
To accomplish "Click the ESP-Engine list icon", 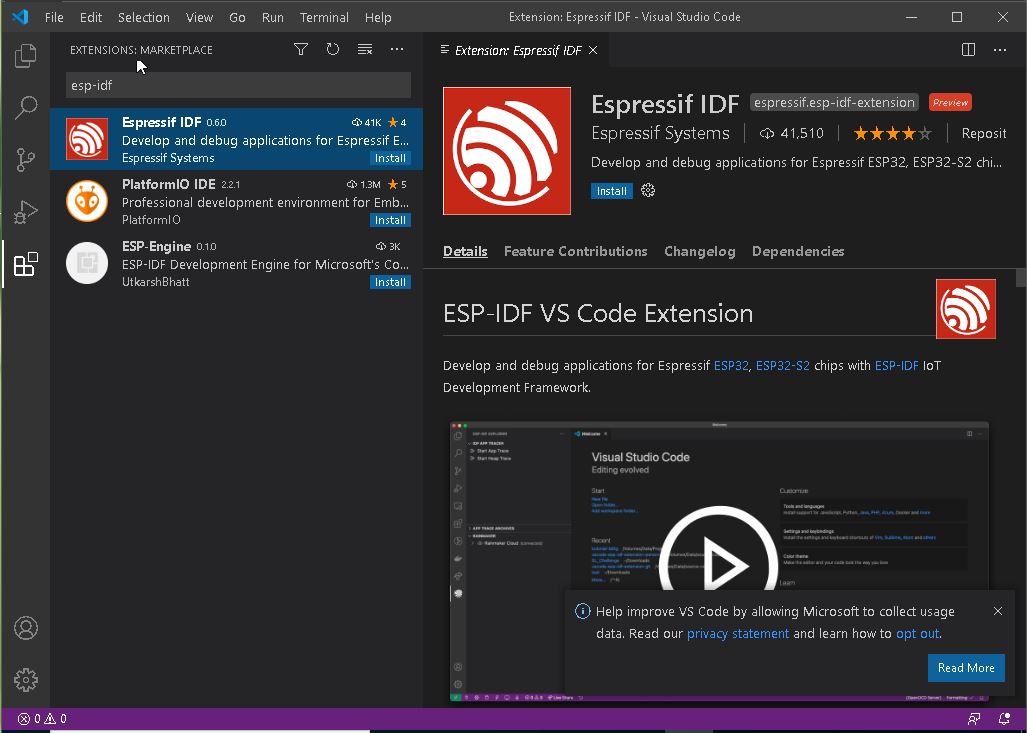I will (x=87, y=263).
